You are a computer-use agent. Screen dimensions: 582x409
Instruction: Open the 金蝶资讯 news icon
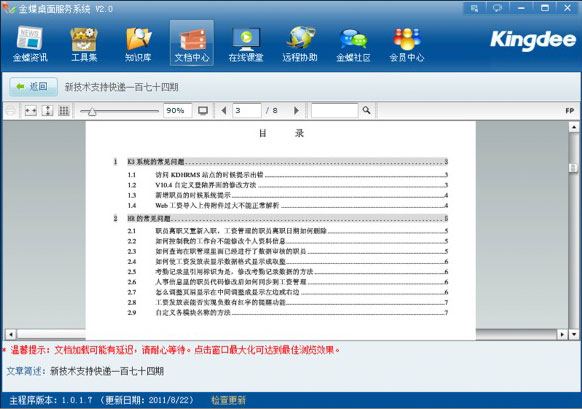coord(30,44)
